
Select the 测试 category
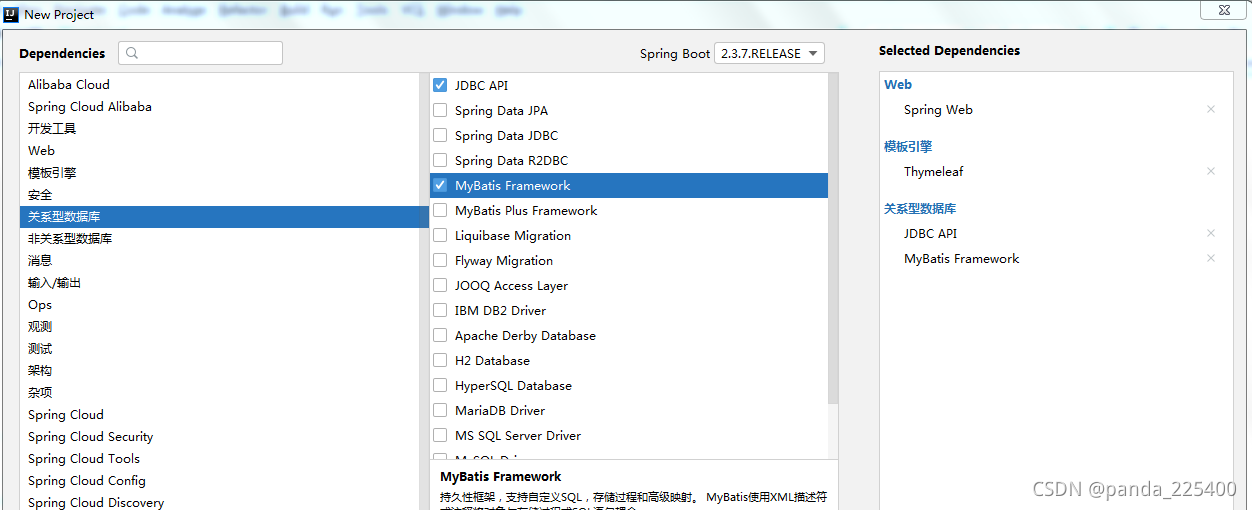coord(224,349)
